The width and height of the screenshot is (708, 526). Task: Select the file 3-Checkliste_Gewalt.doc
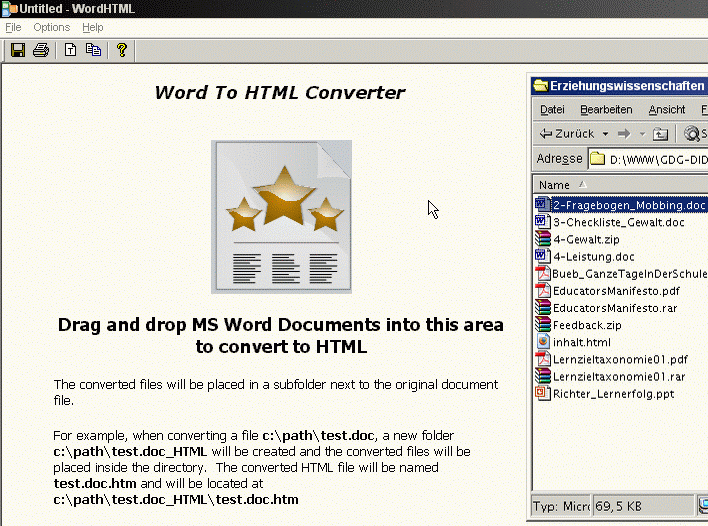point(618,222)
